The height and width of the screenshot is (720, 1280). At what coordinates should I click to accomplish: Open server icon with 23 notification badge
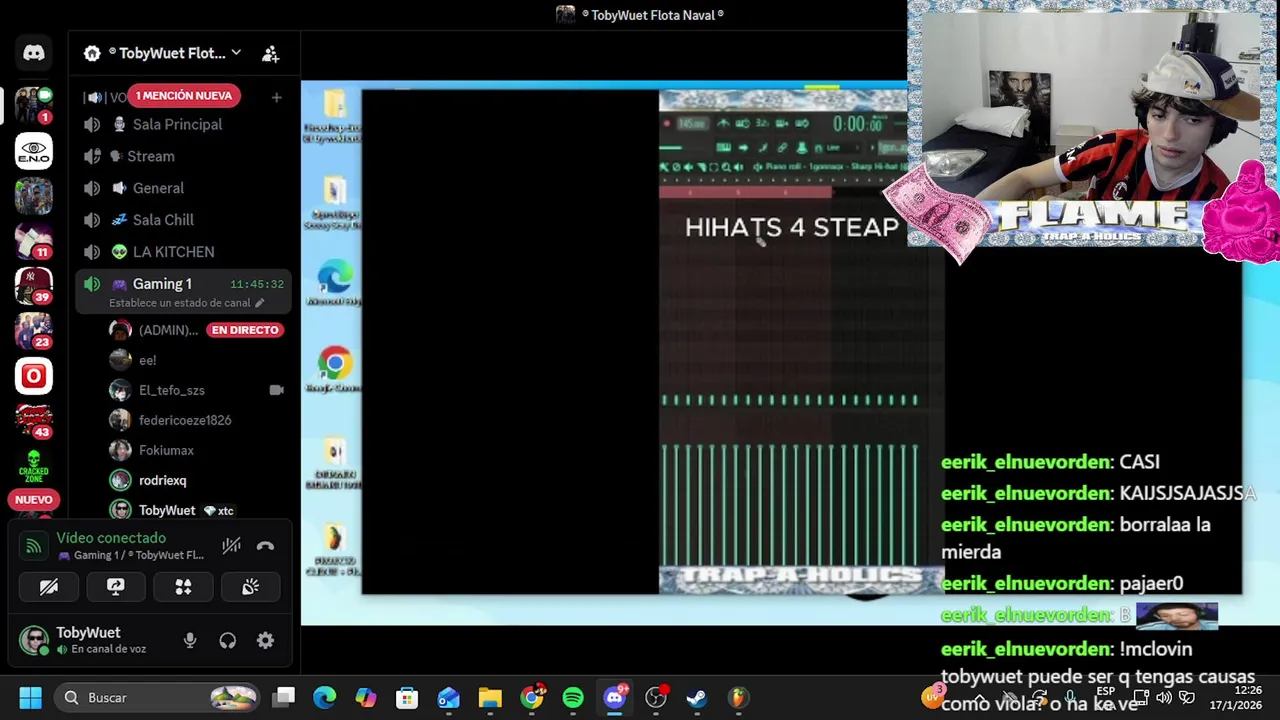click(34, 331)
